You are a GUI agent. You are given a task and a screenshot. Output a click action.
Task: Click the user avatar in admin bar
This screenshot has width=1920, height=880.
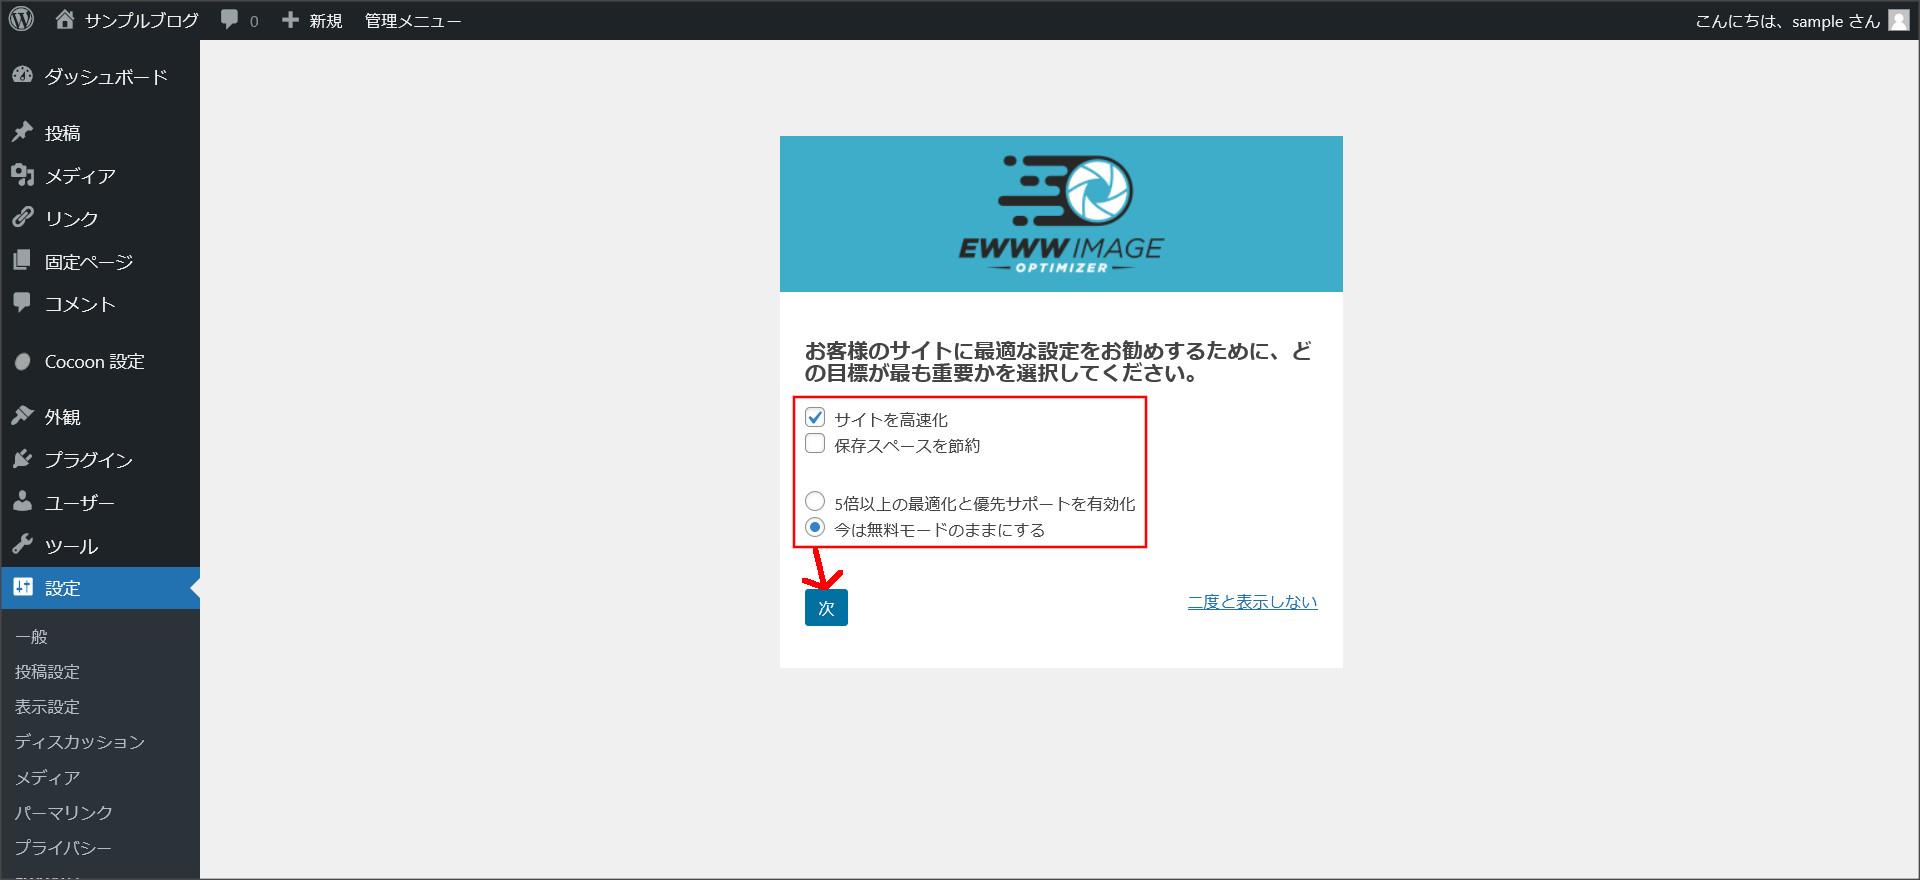[1898, 20]
